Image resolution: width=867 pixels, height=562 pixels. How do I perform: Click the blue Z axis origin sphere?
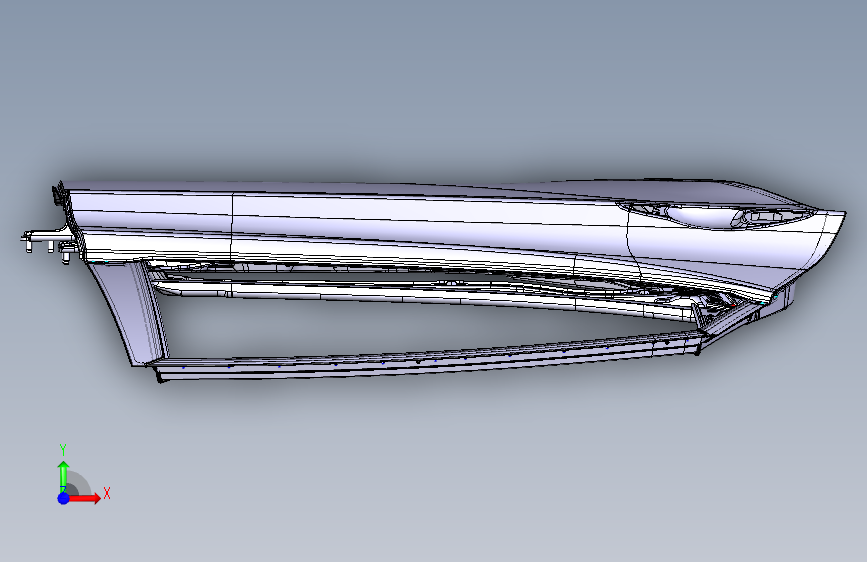pos(64,498)
